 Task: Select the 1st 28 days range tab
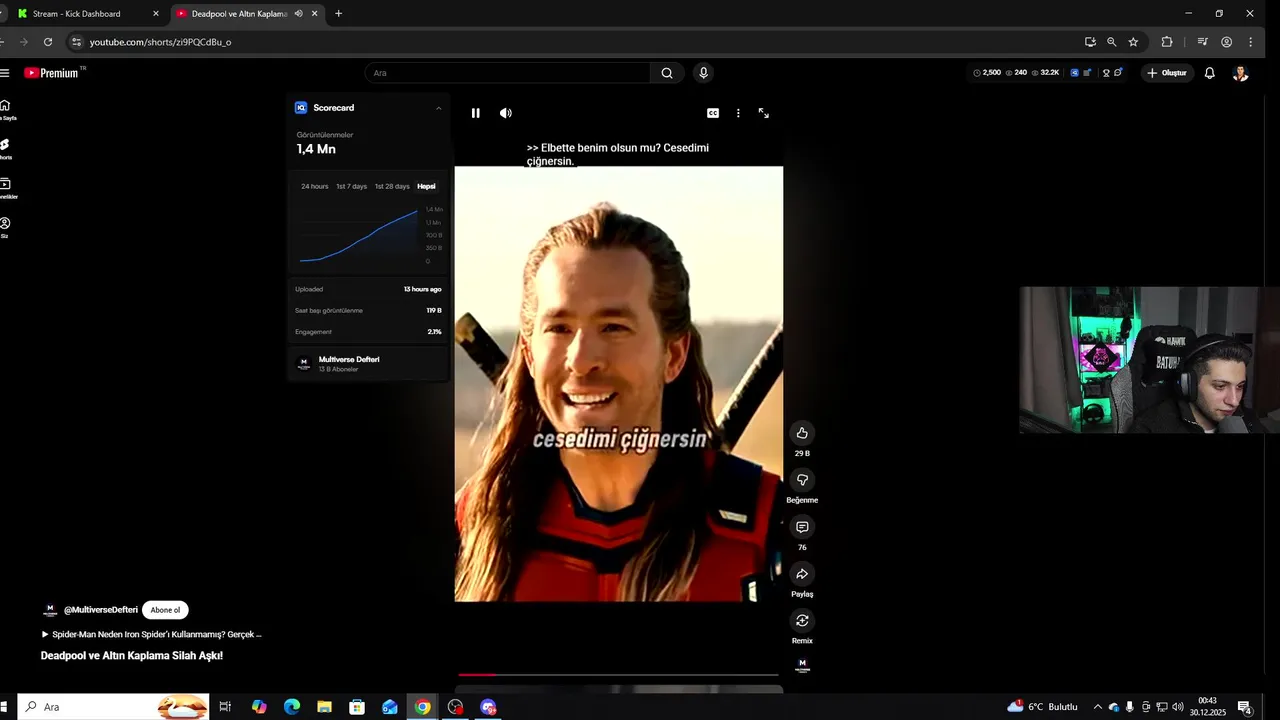click(392, 186)
